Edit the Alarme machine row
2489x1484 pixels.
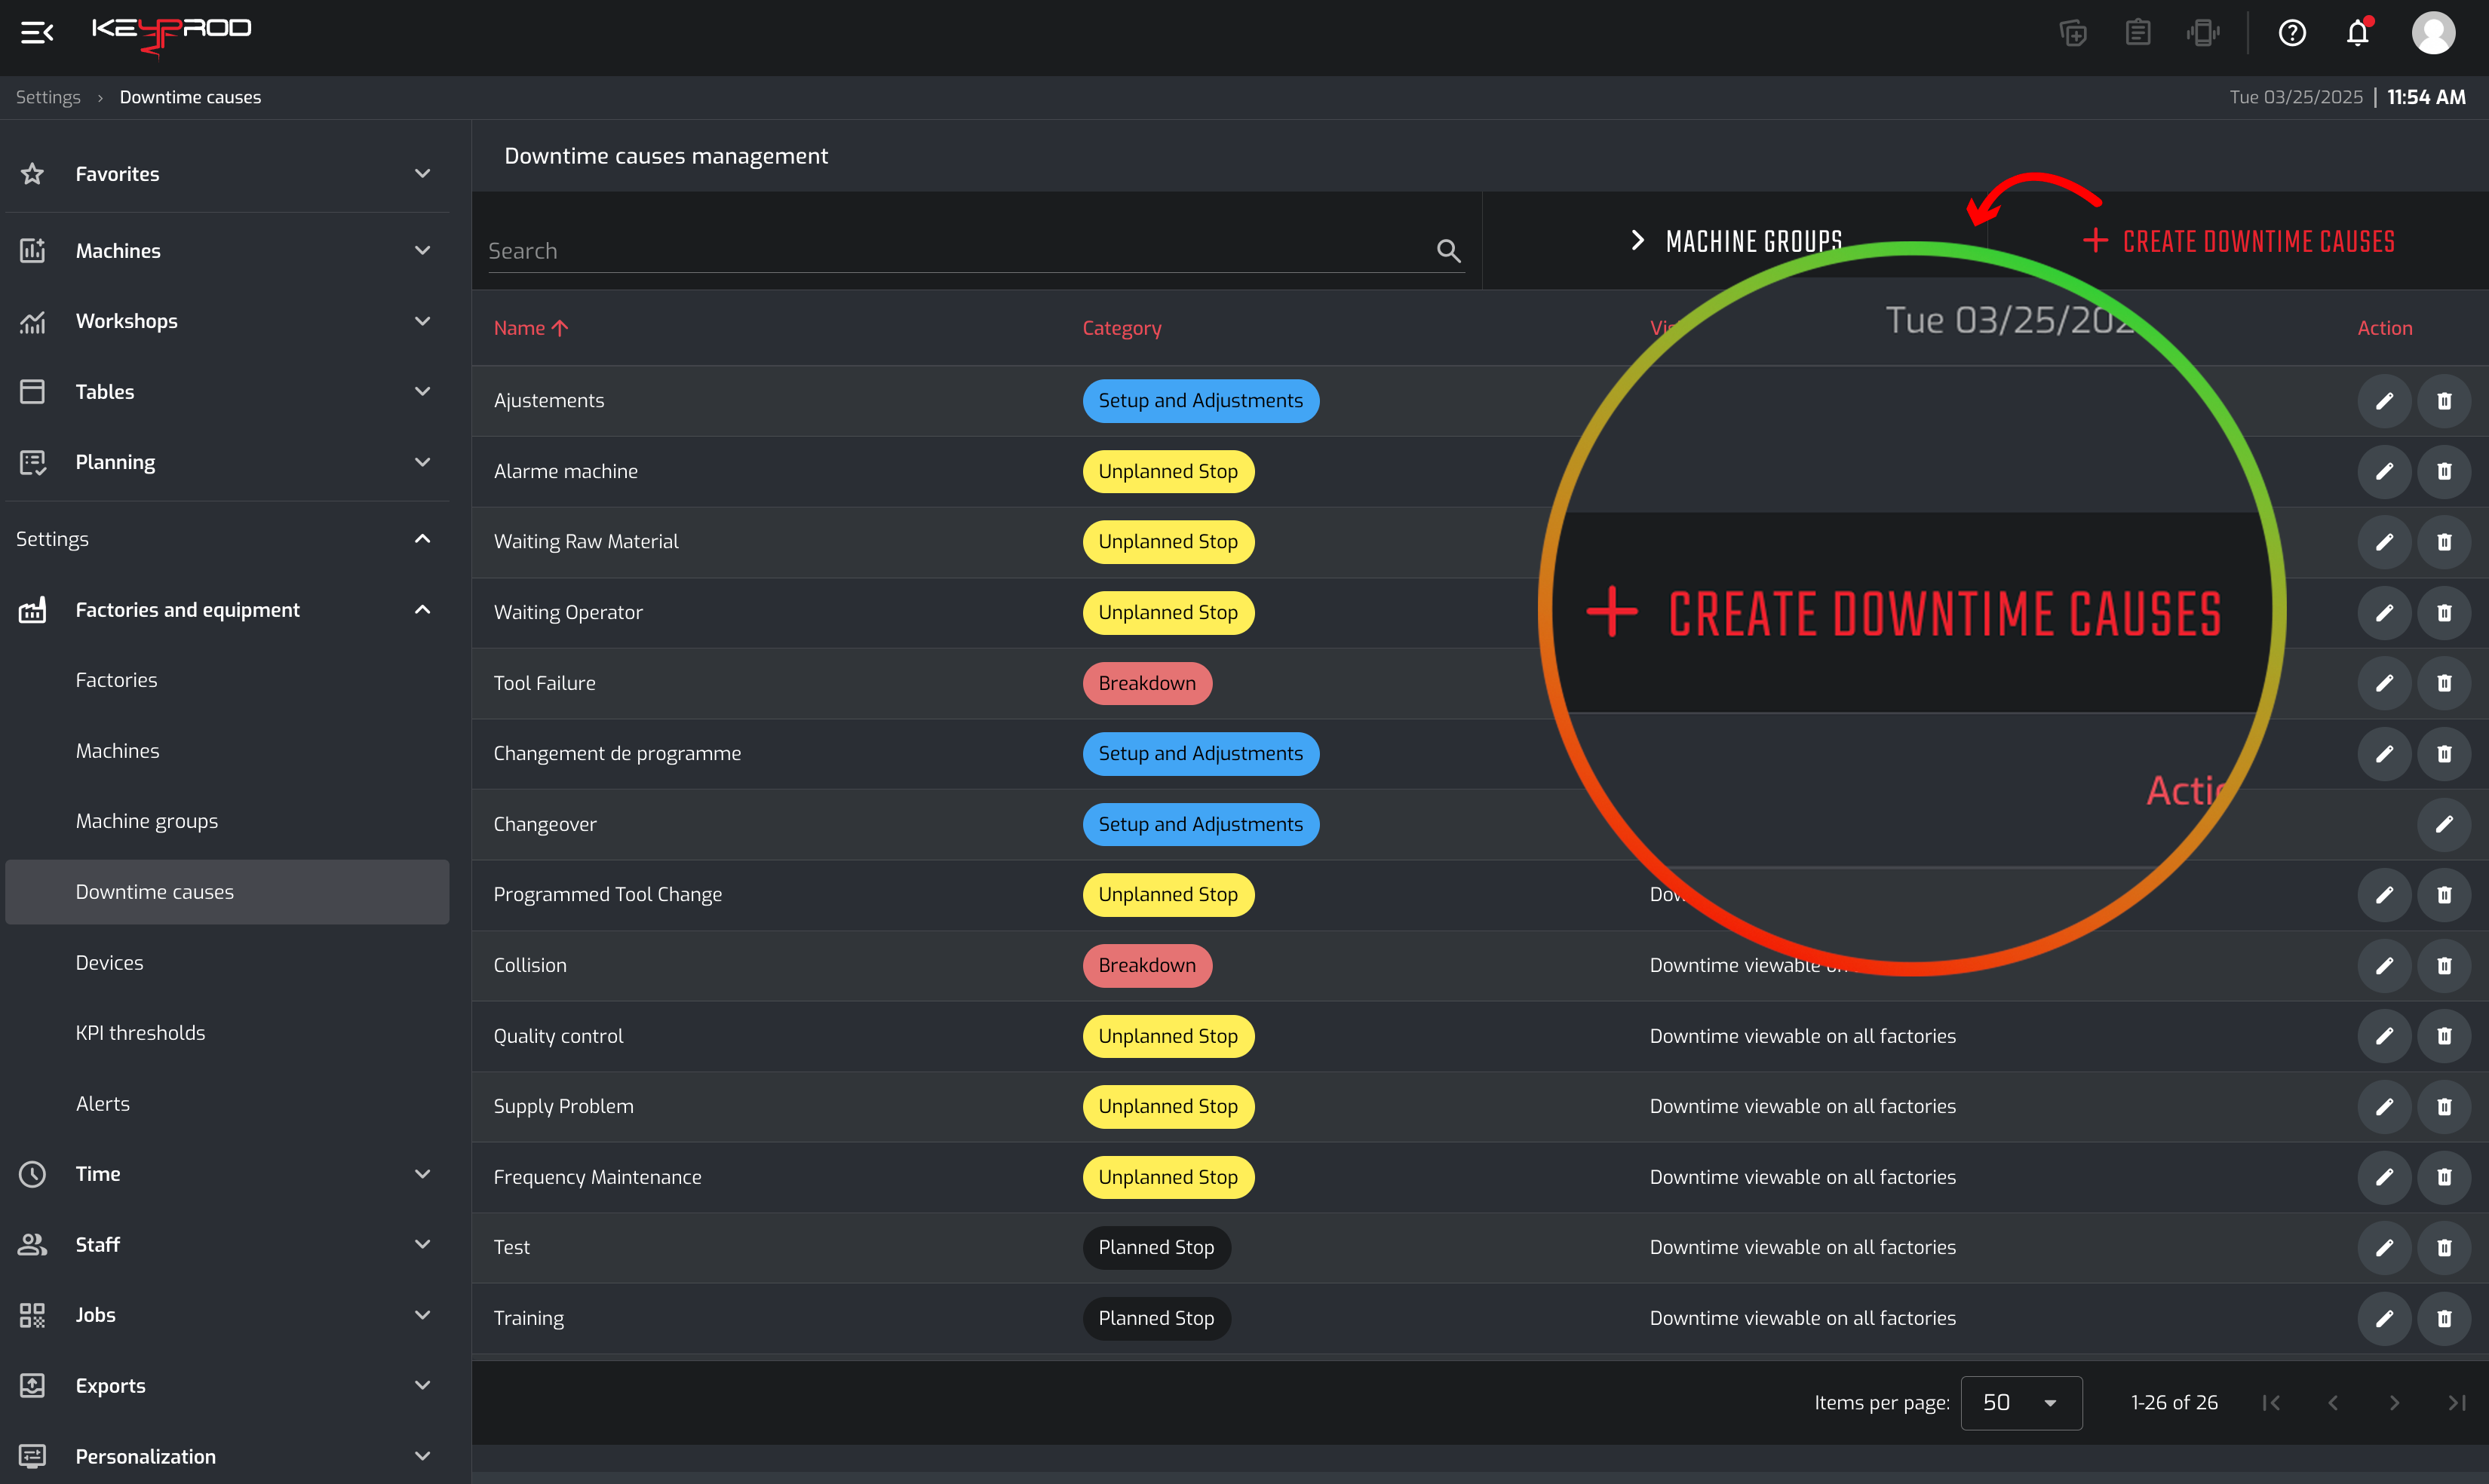click(x=2384, y=471)
